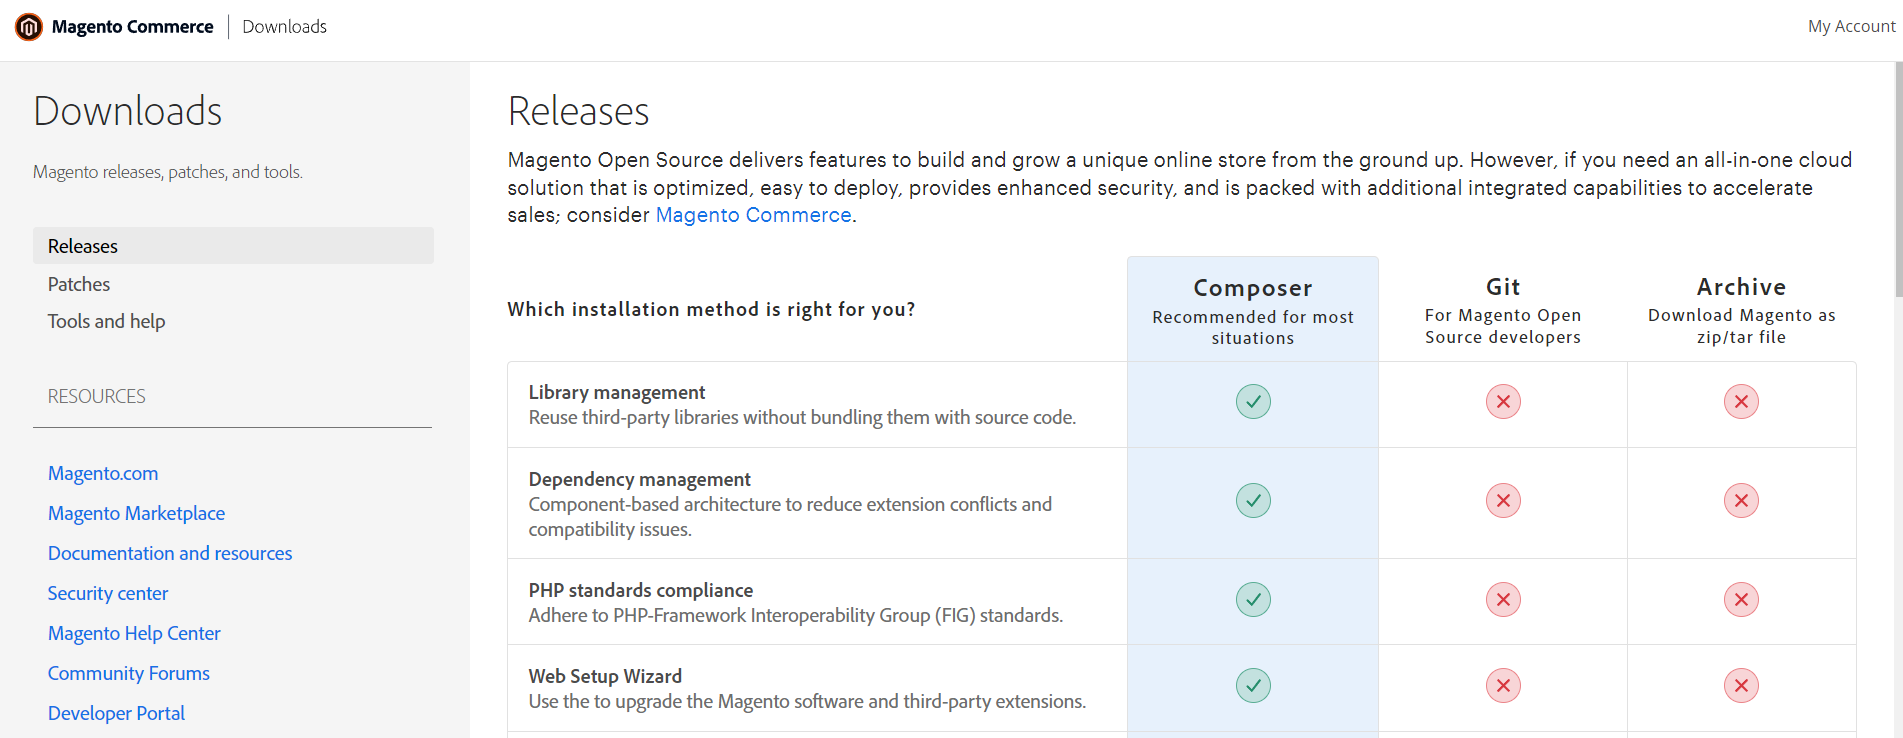Click Git red X for Library management
Image resolution: width=1903 pixels, height=738 pixels.
[1502, 402]
